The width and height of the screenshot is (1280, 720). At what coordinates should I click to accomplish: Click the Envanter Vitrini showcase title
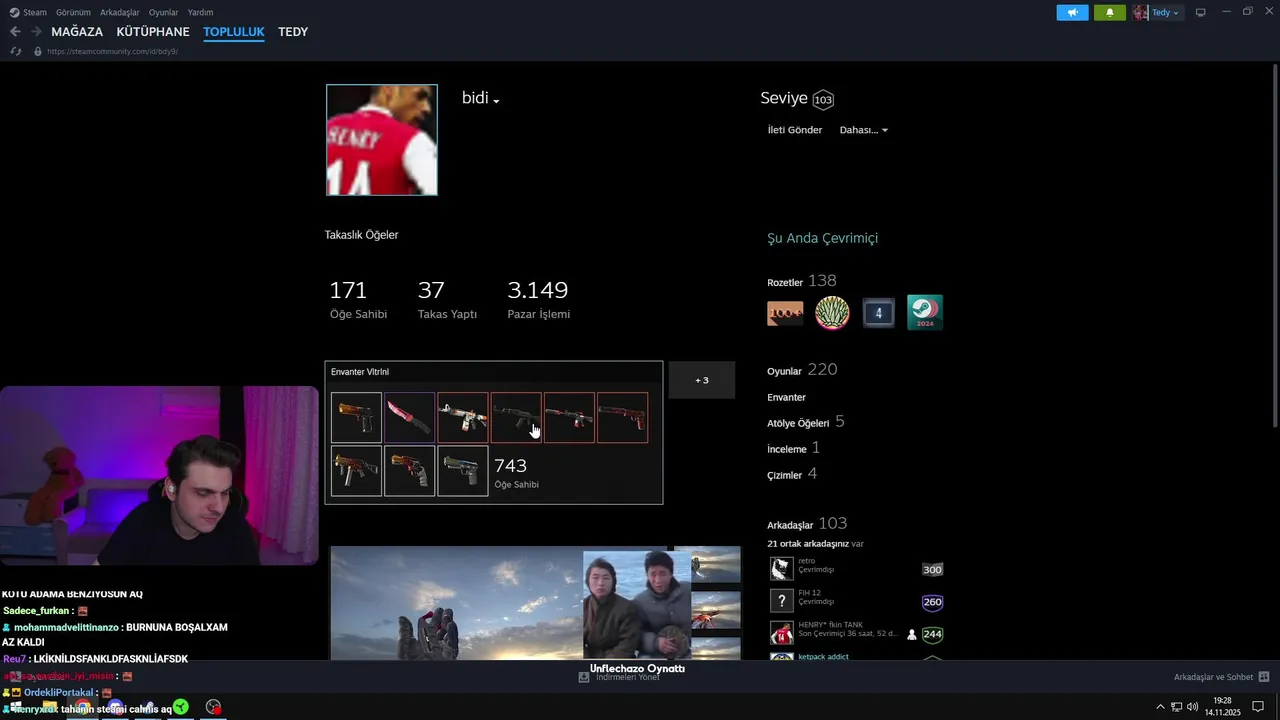(360, 372)
